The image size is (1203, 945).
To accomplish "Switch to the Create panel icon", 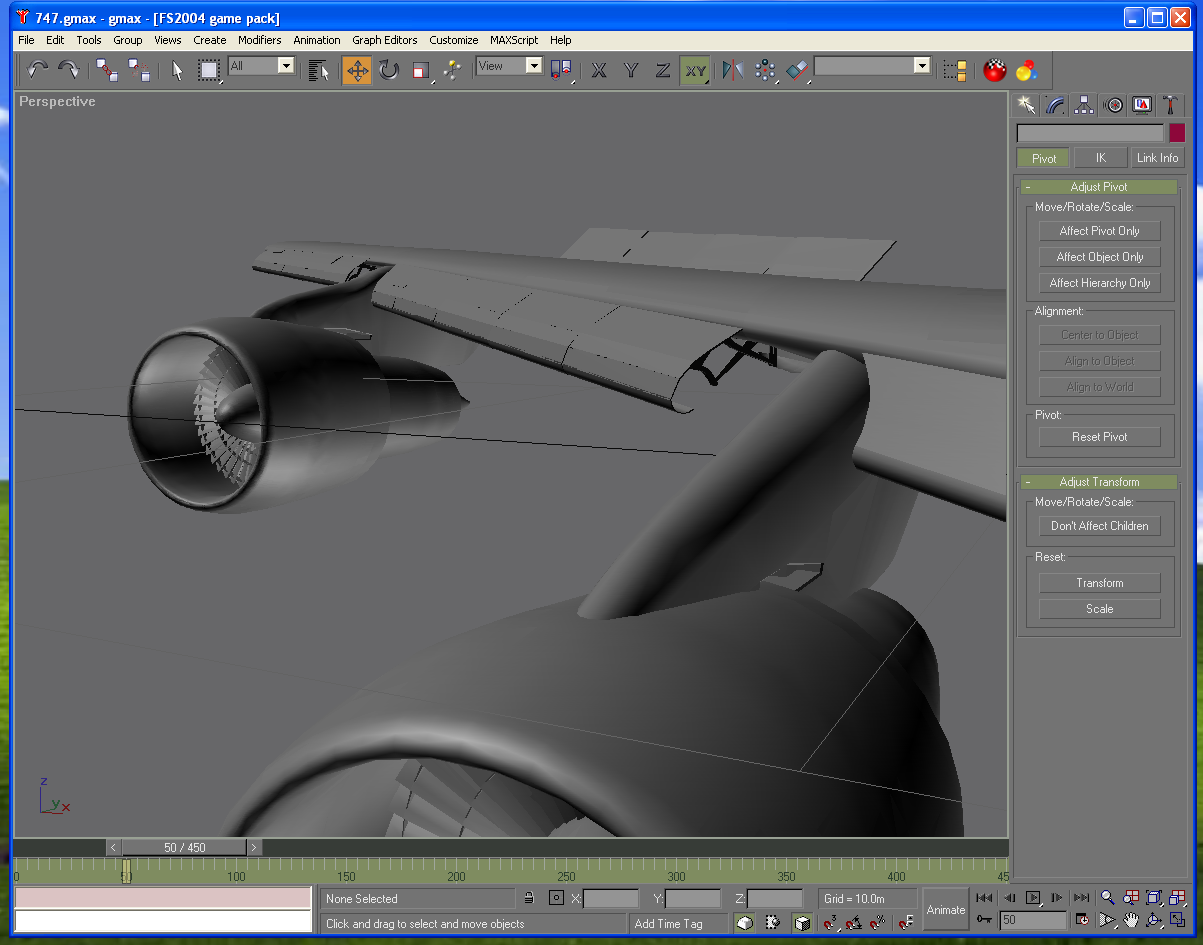I will pyautogui.click(x=1026, y=105).
